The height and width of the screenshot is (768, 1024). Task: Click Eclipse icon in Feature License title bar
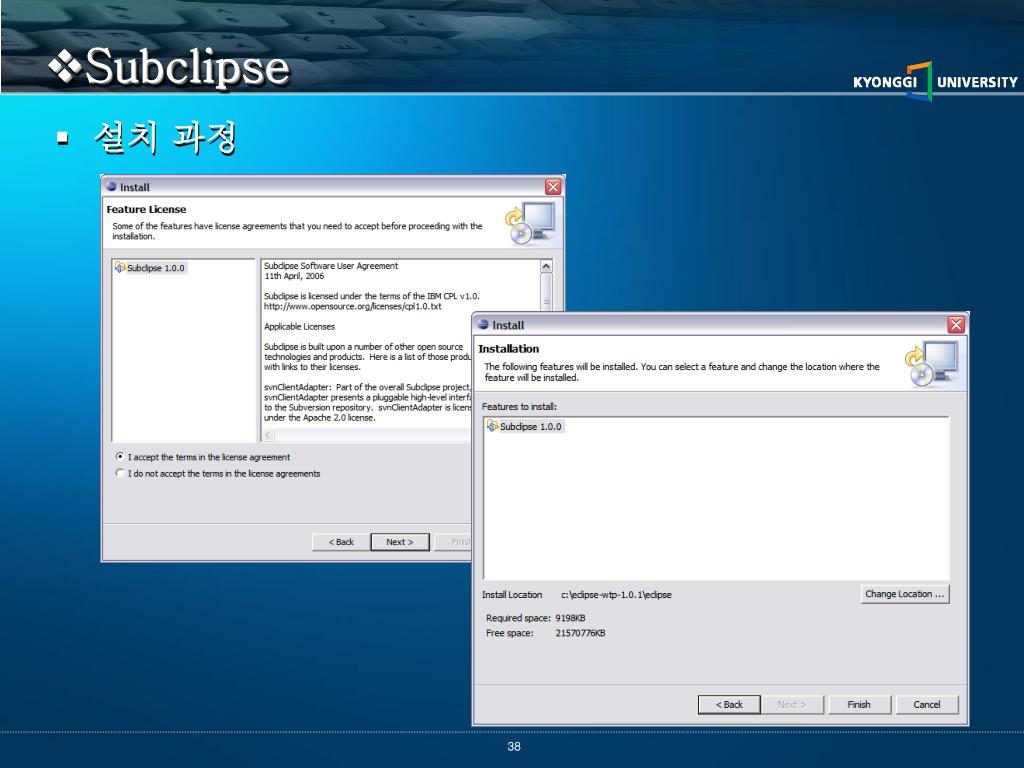pyautogui.click(x=112, y=186)
